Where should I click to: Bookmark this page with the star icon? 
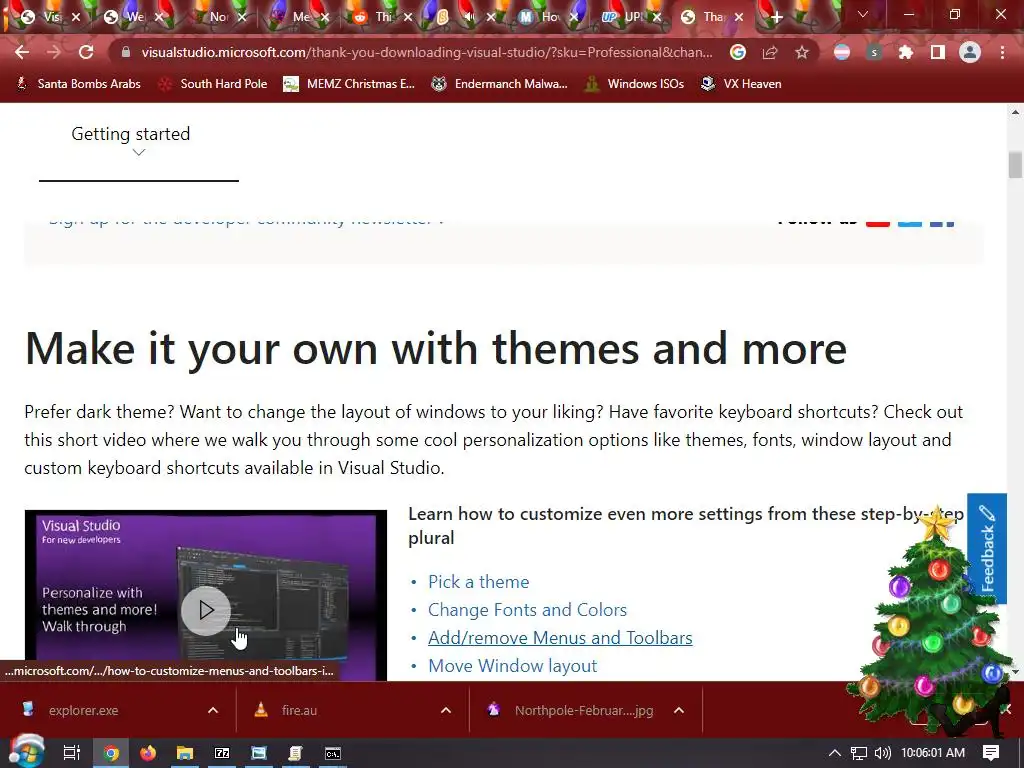coord(802,52)
